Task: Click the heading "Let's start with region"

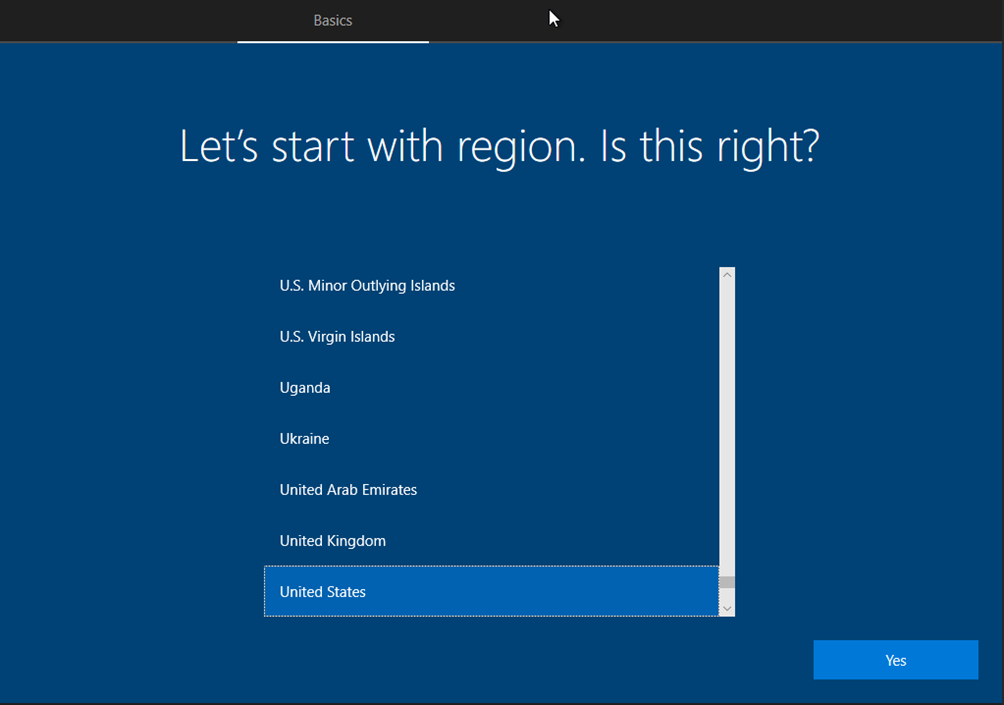Action: (x=380, y=147)
